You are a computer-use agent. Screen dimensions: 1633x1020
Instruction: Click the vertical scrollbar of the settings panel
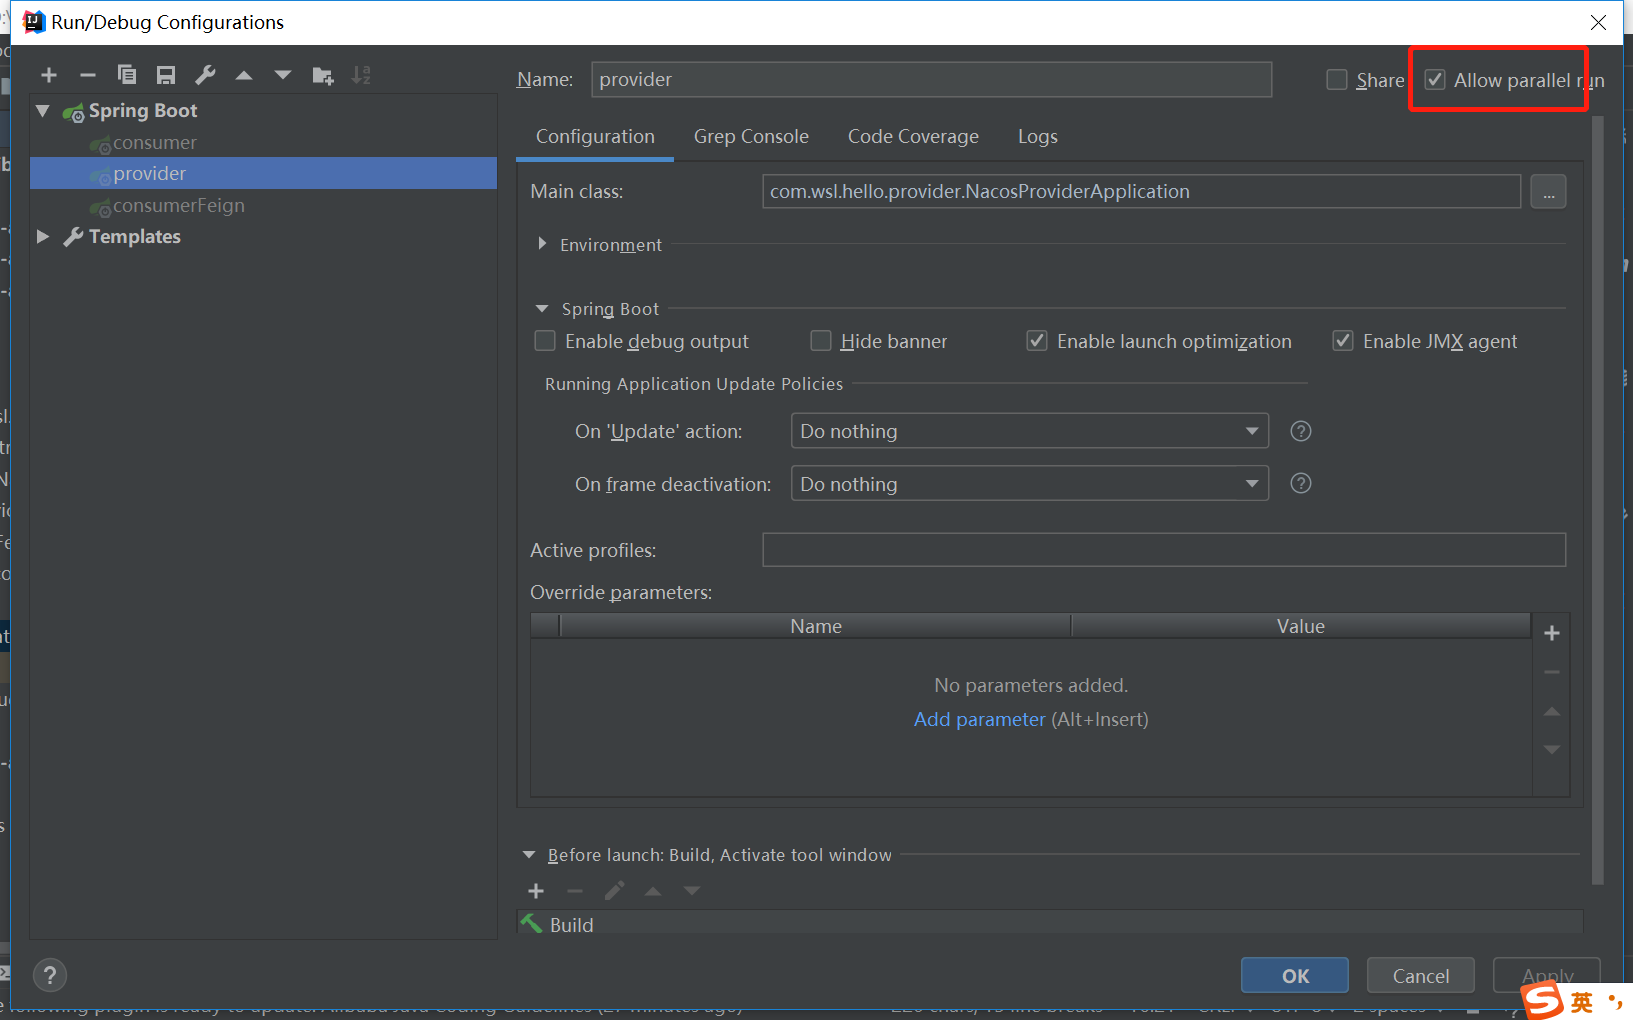1597,500
